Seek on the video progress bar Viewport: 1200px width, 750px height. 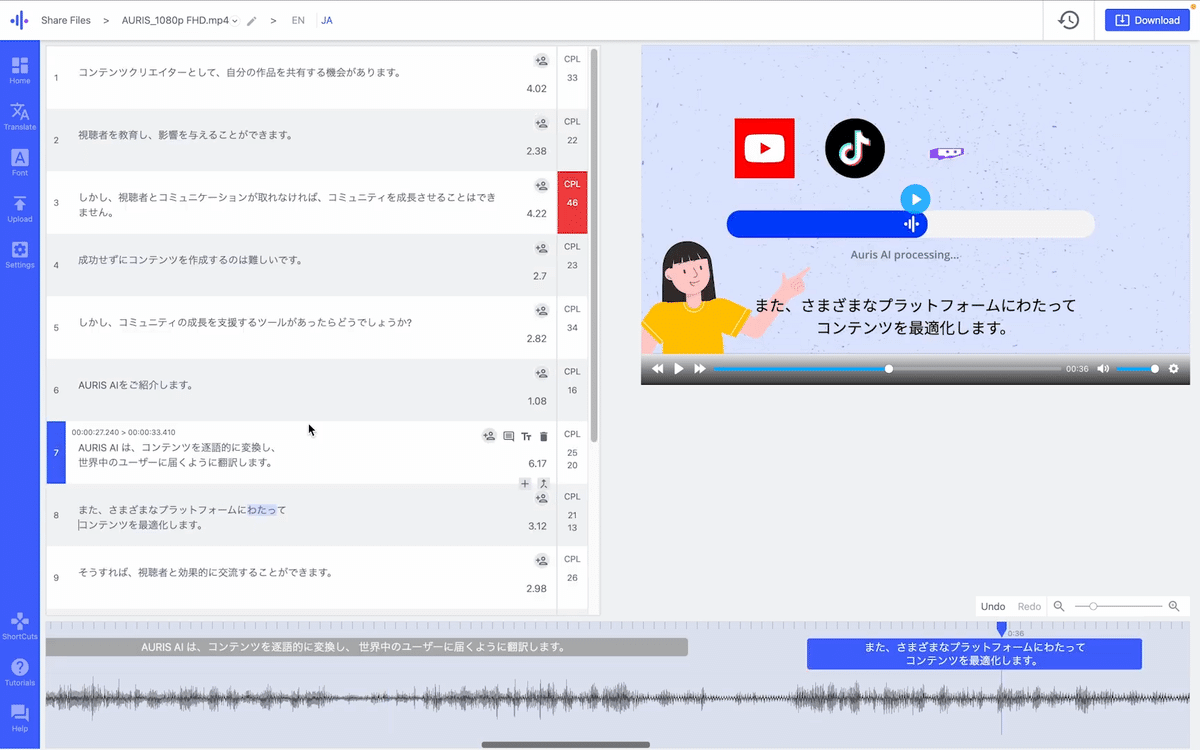pos(886,369)
